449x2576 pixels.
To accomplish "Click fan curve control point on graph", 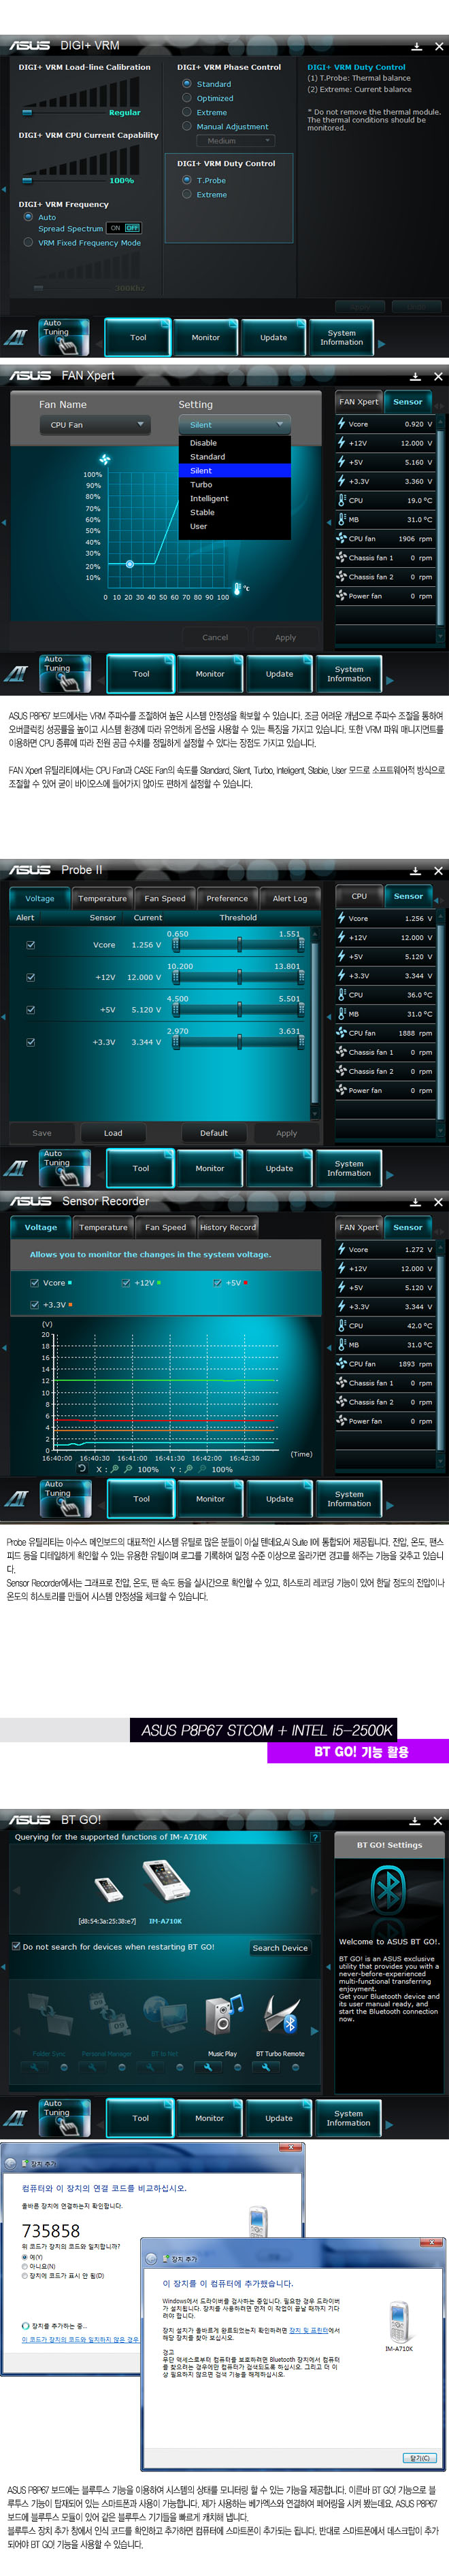I will [x=129, y=564].
